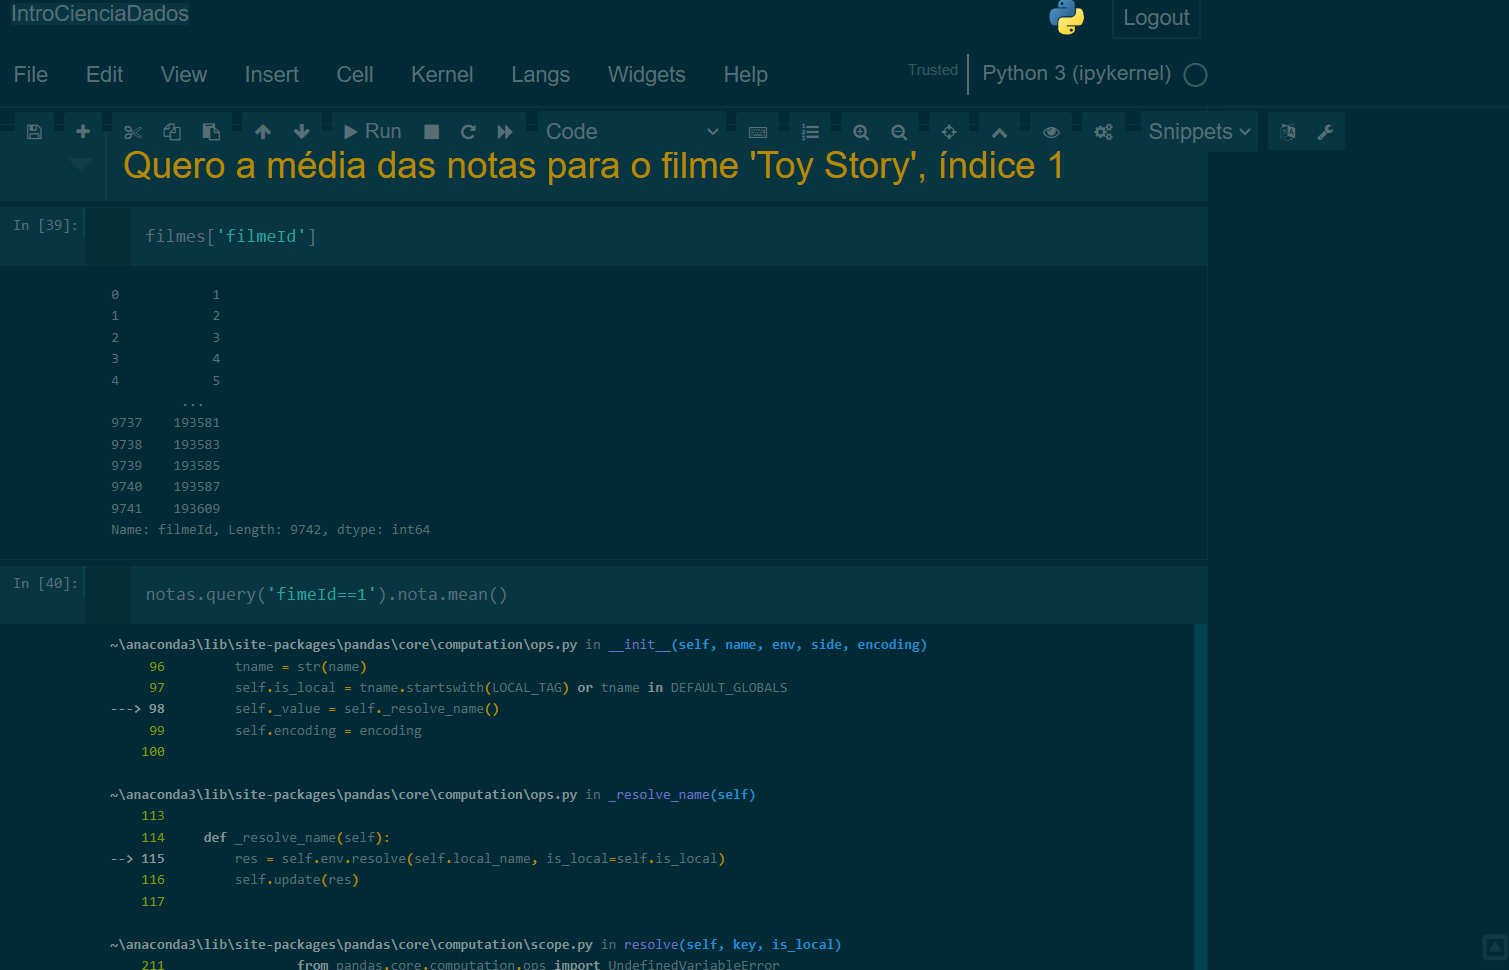Open the cell type Code dropdown

click(631, 132)
